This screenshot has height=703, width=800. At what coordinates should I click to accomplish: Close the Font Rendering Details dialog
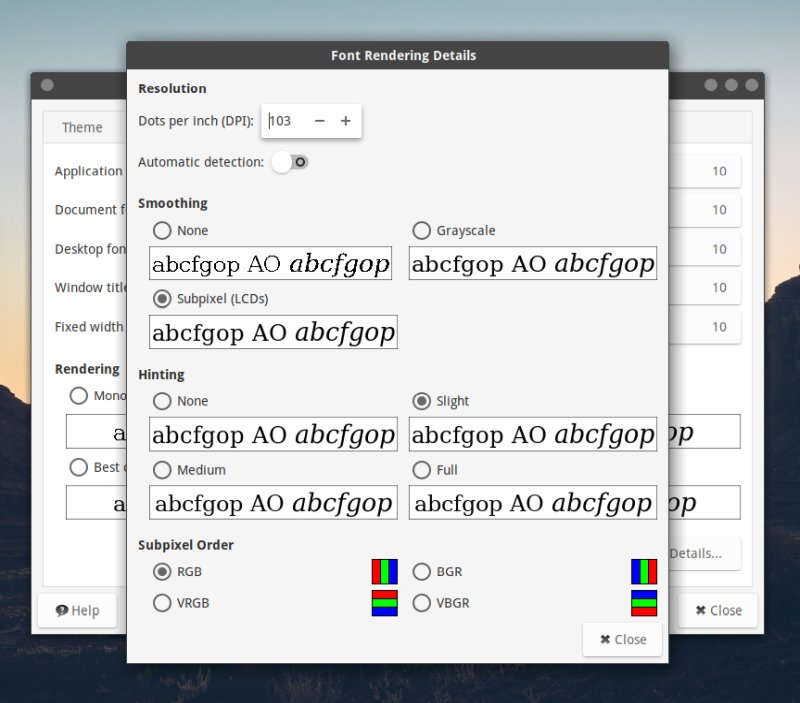click(622, 640)
